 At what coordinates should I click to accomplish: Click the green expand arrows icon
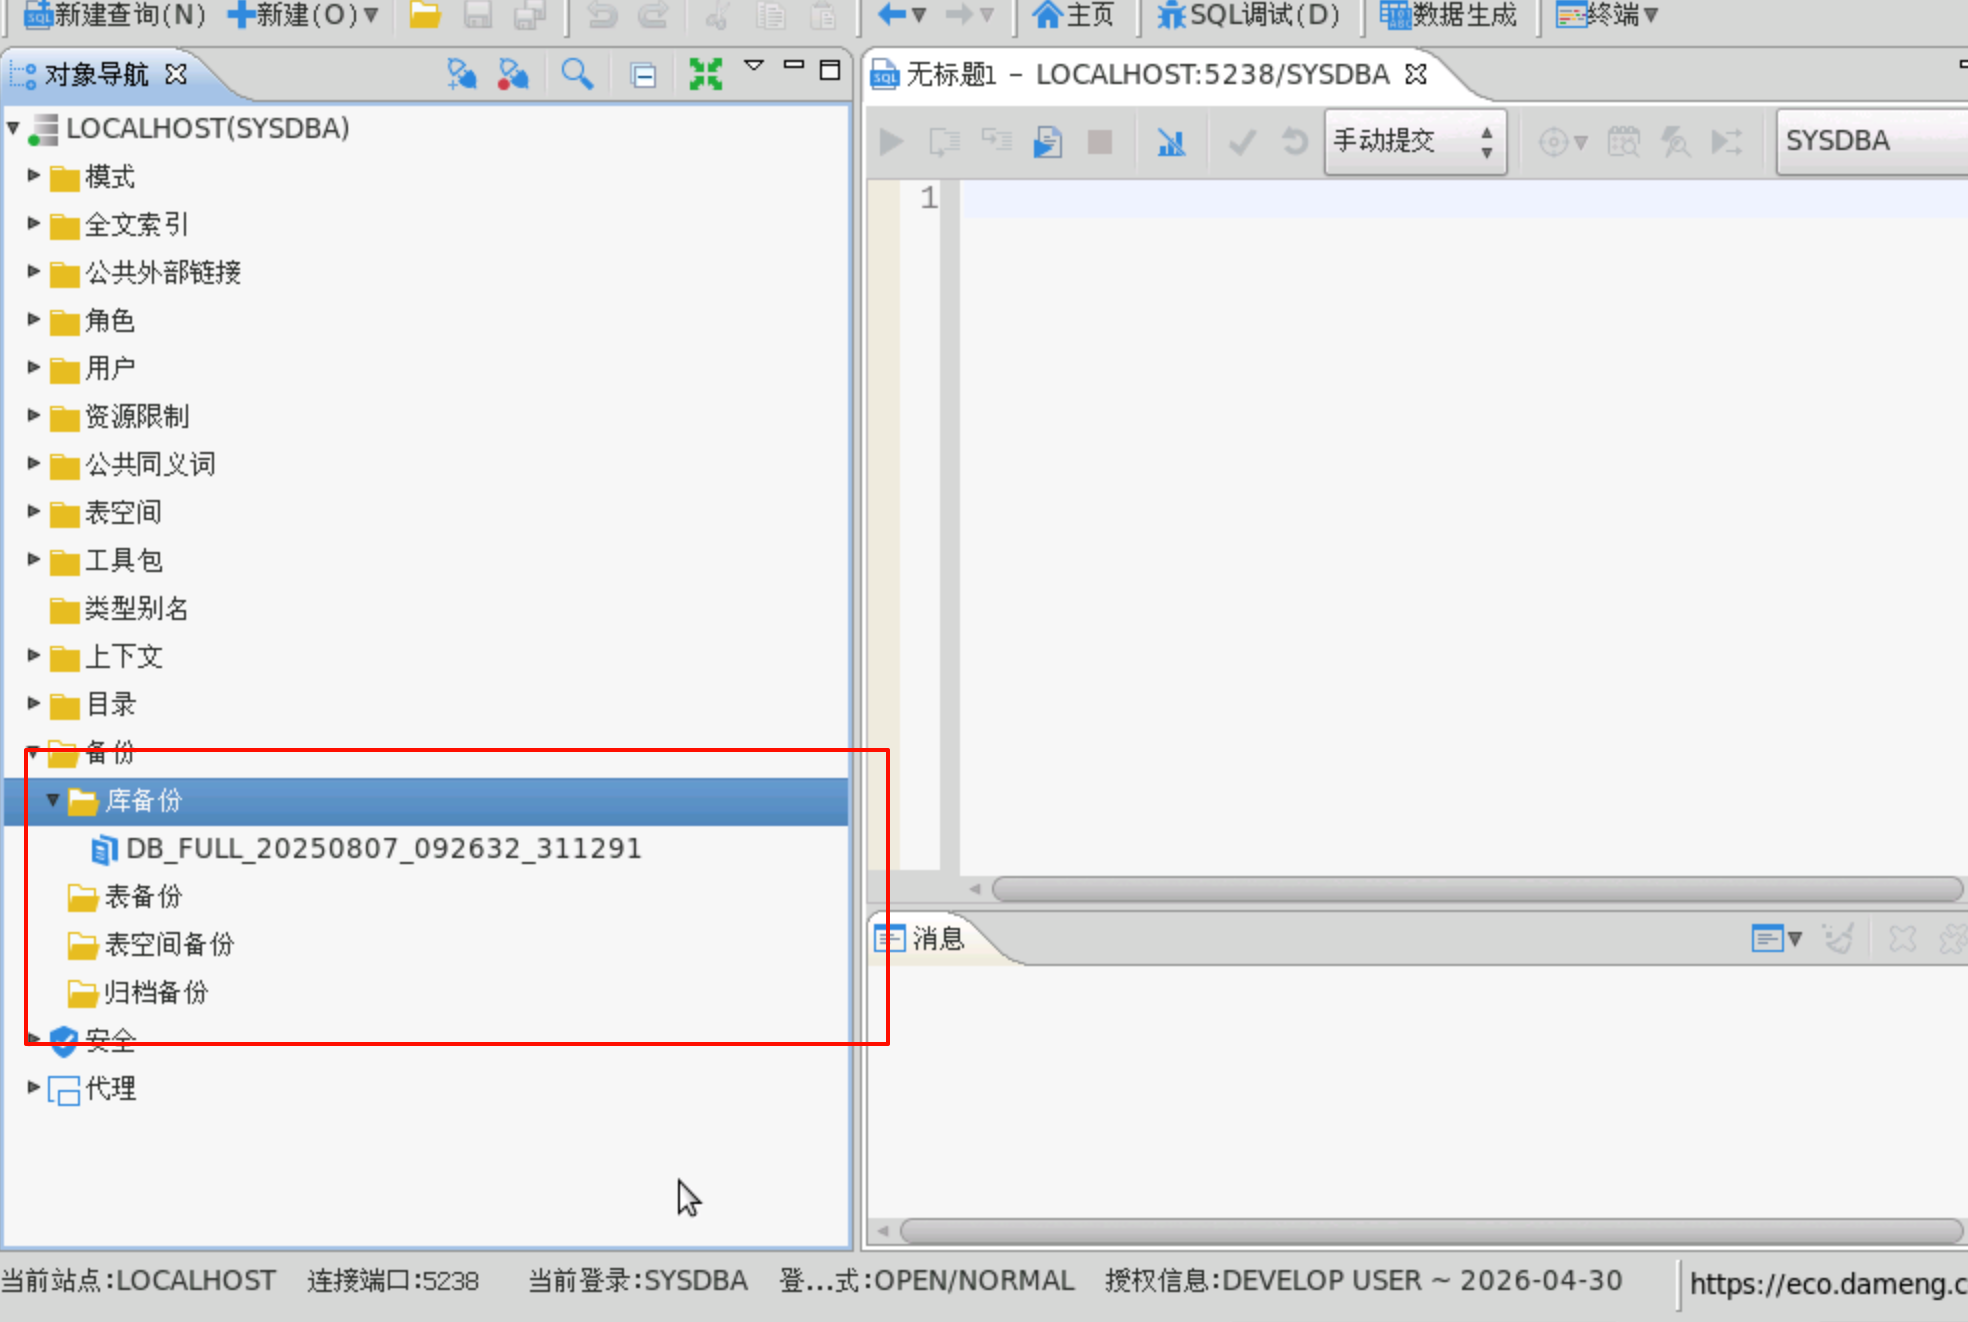[x=705, y=74]
